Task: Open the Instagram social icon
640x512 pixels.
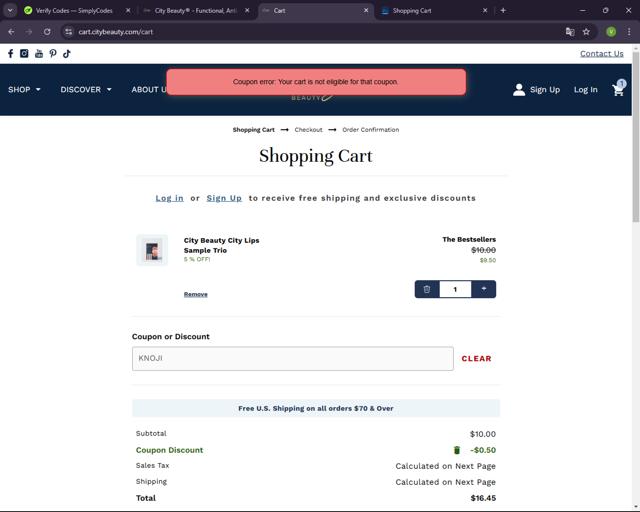Action: coord(24,53)
